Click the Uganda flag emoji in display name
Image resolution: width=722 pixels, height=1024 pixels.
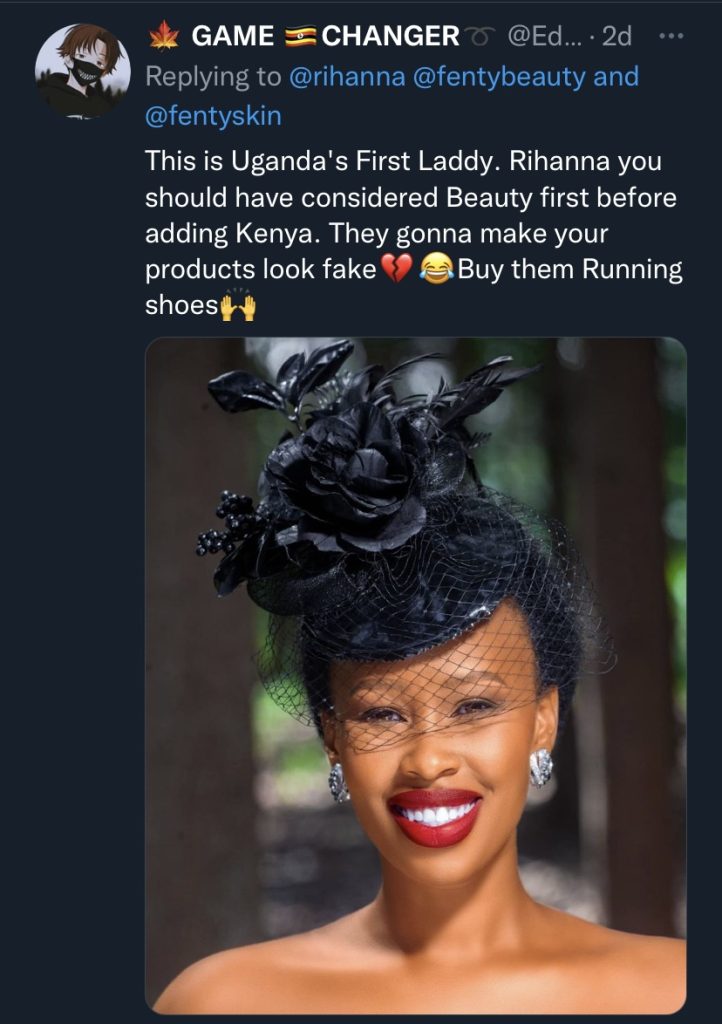(x=301, y=36)
